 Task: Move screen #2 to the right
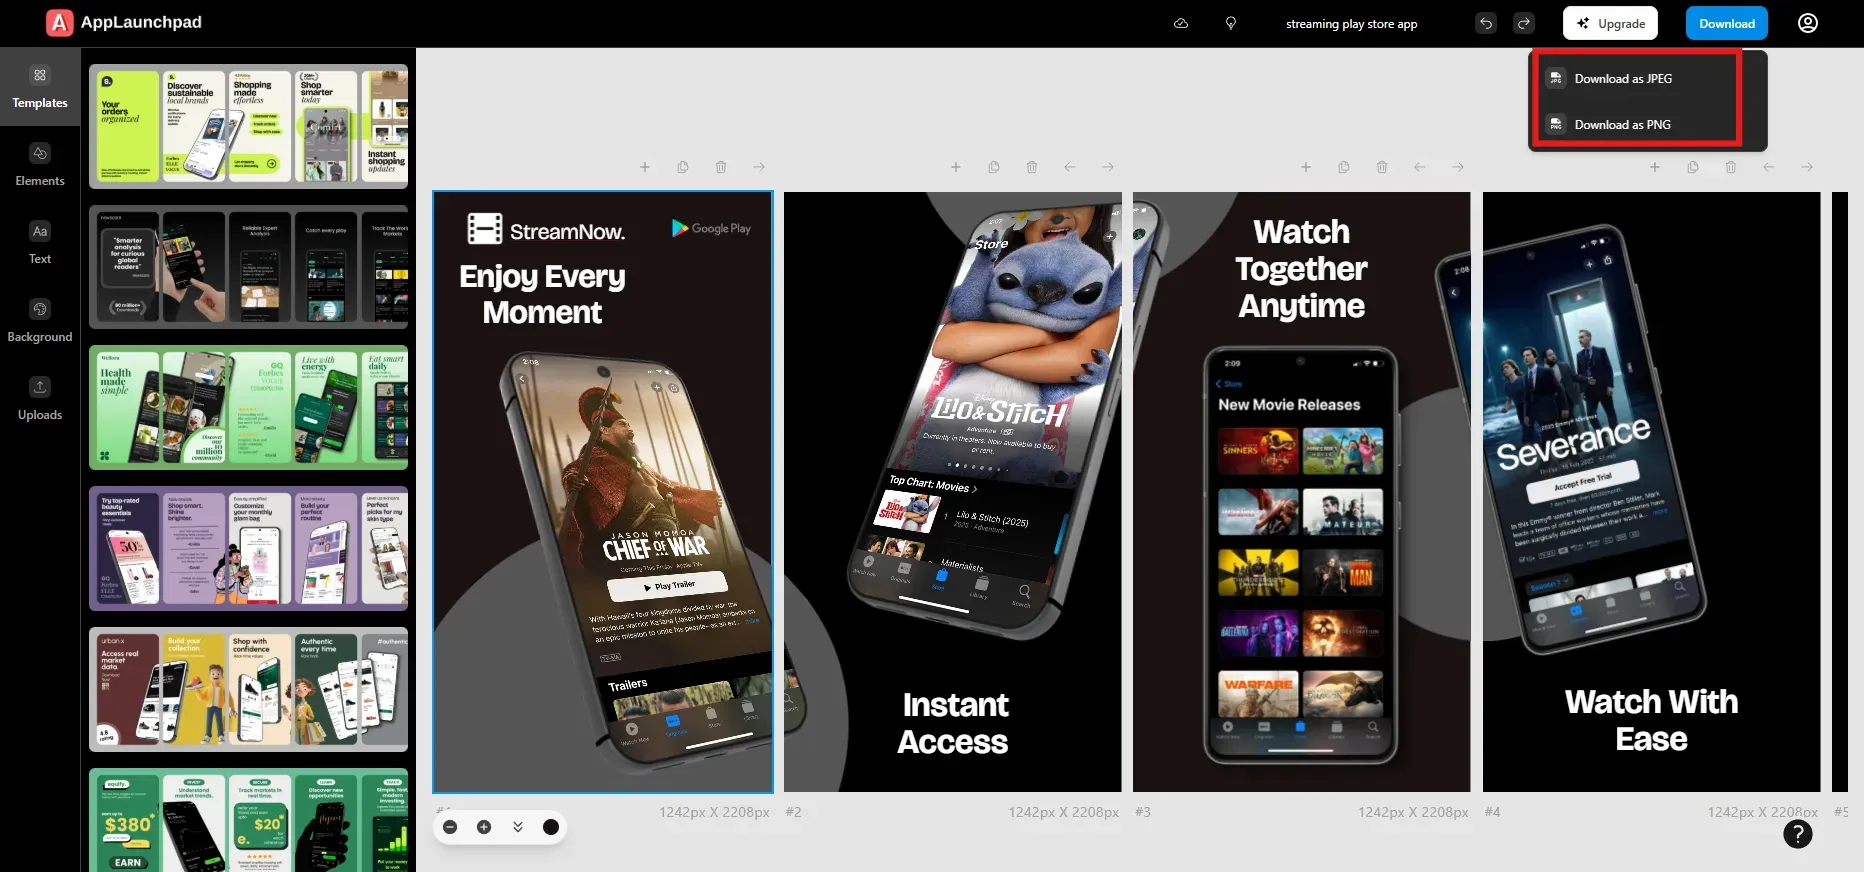click(1108, 167)
